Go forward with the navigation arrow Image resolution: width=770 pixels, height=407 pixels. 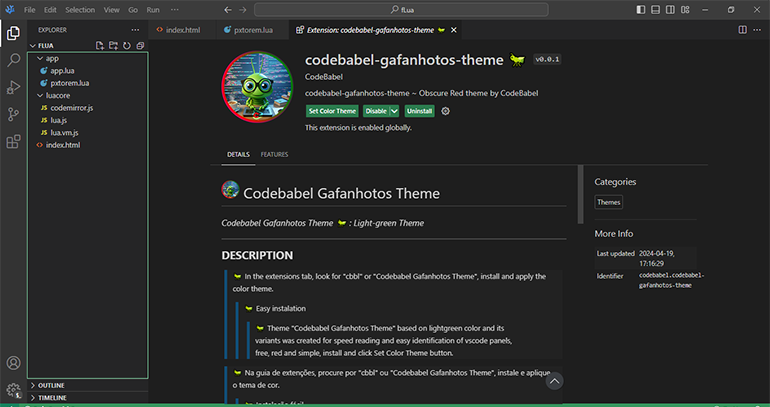click(243, 10)
